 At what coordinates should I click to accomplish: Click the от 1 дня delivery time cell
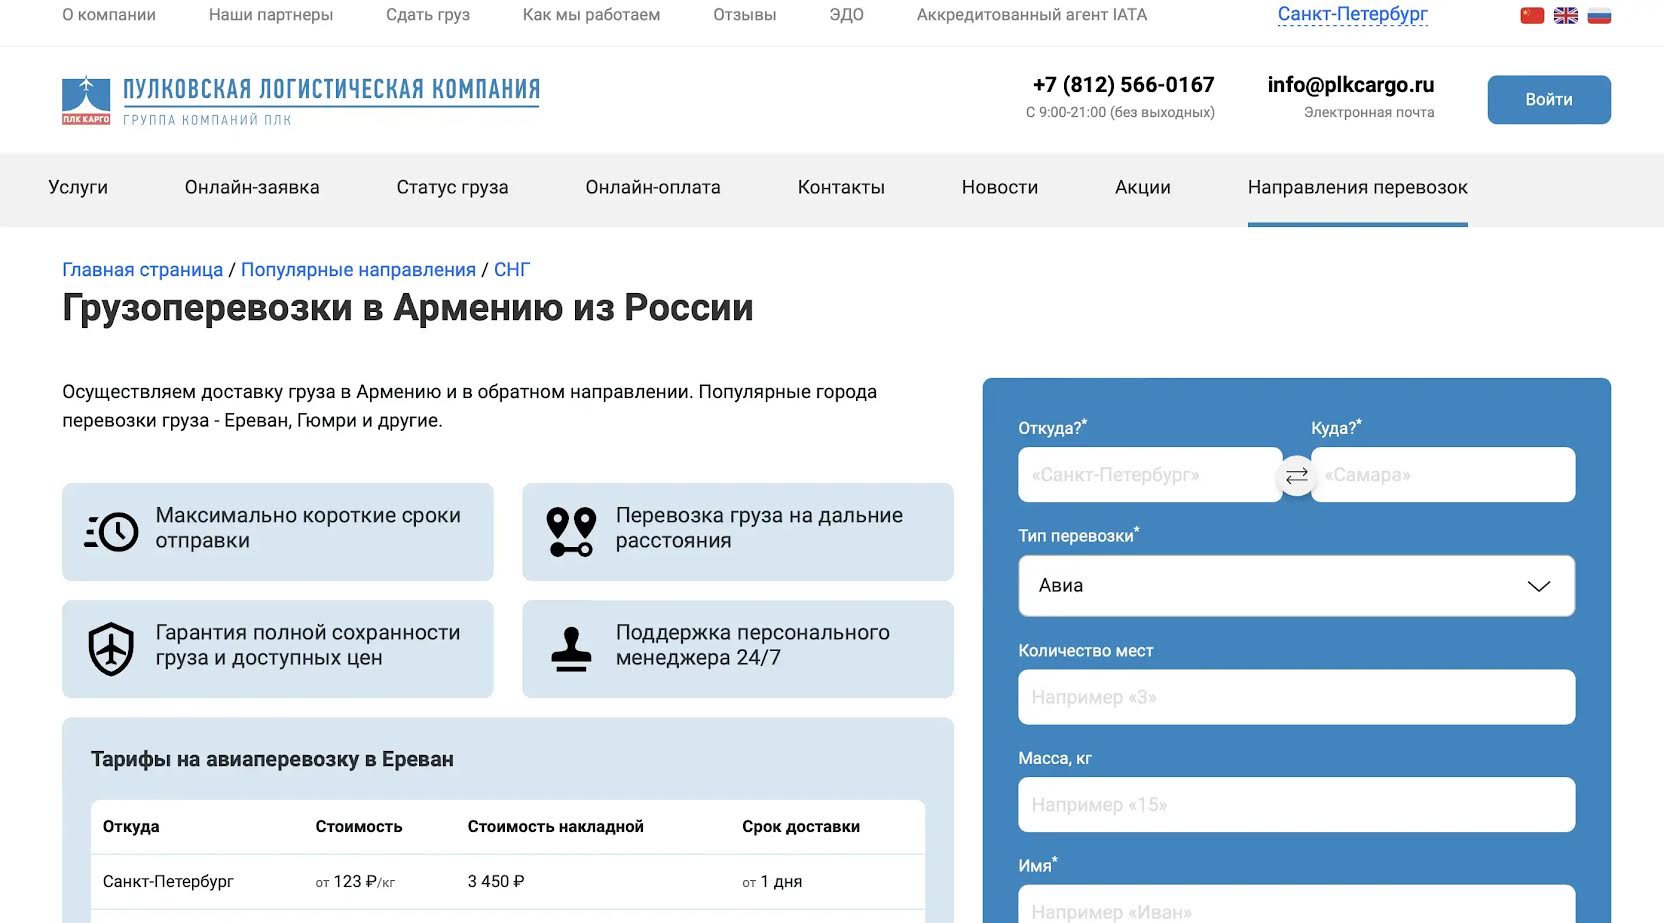(x=772, y=882)
